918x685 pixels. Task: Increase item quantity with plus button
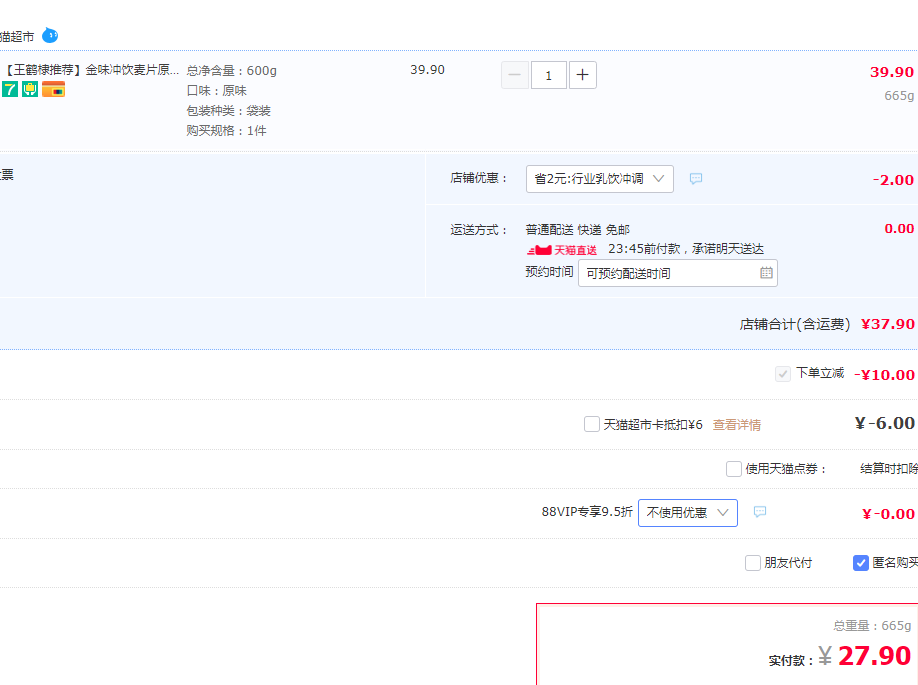(x=583, y=75)
